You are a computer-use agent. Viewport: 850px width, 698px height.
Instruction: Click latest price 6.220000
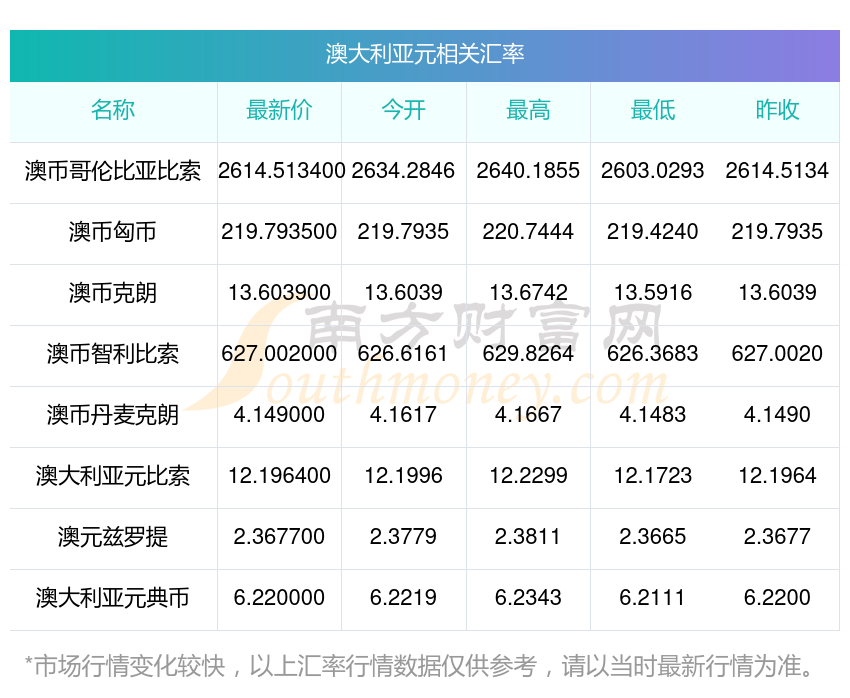coord(279,598)
